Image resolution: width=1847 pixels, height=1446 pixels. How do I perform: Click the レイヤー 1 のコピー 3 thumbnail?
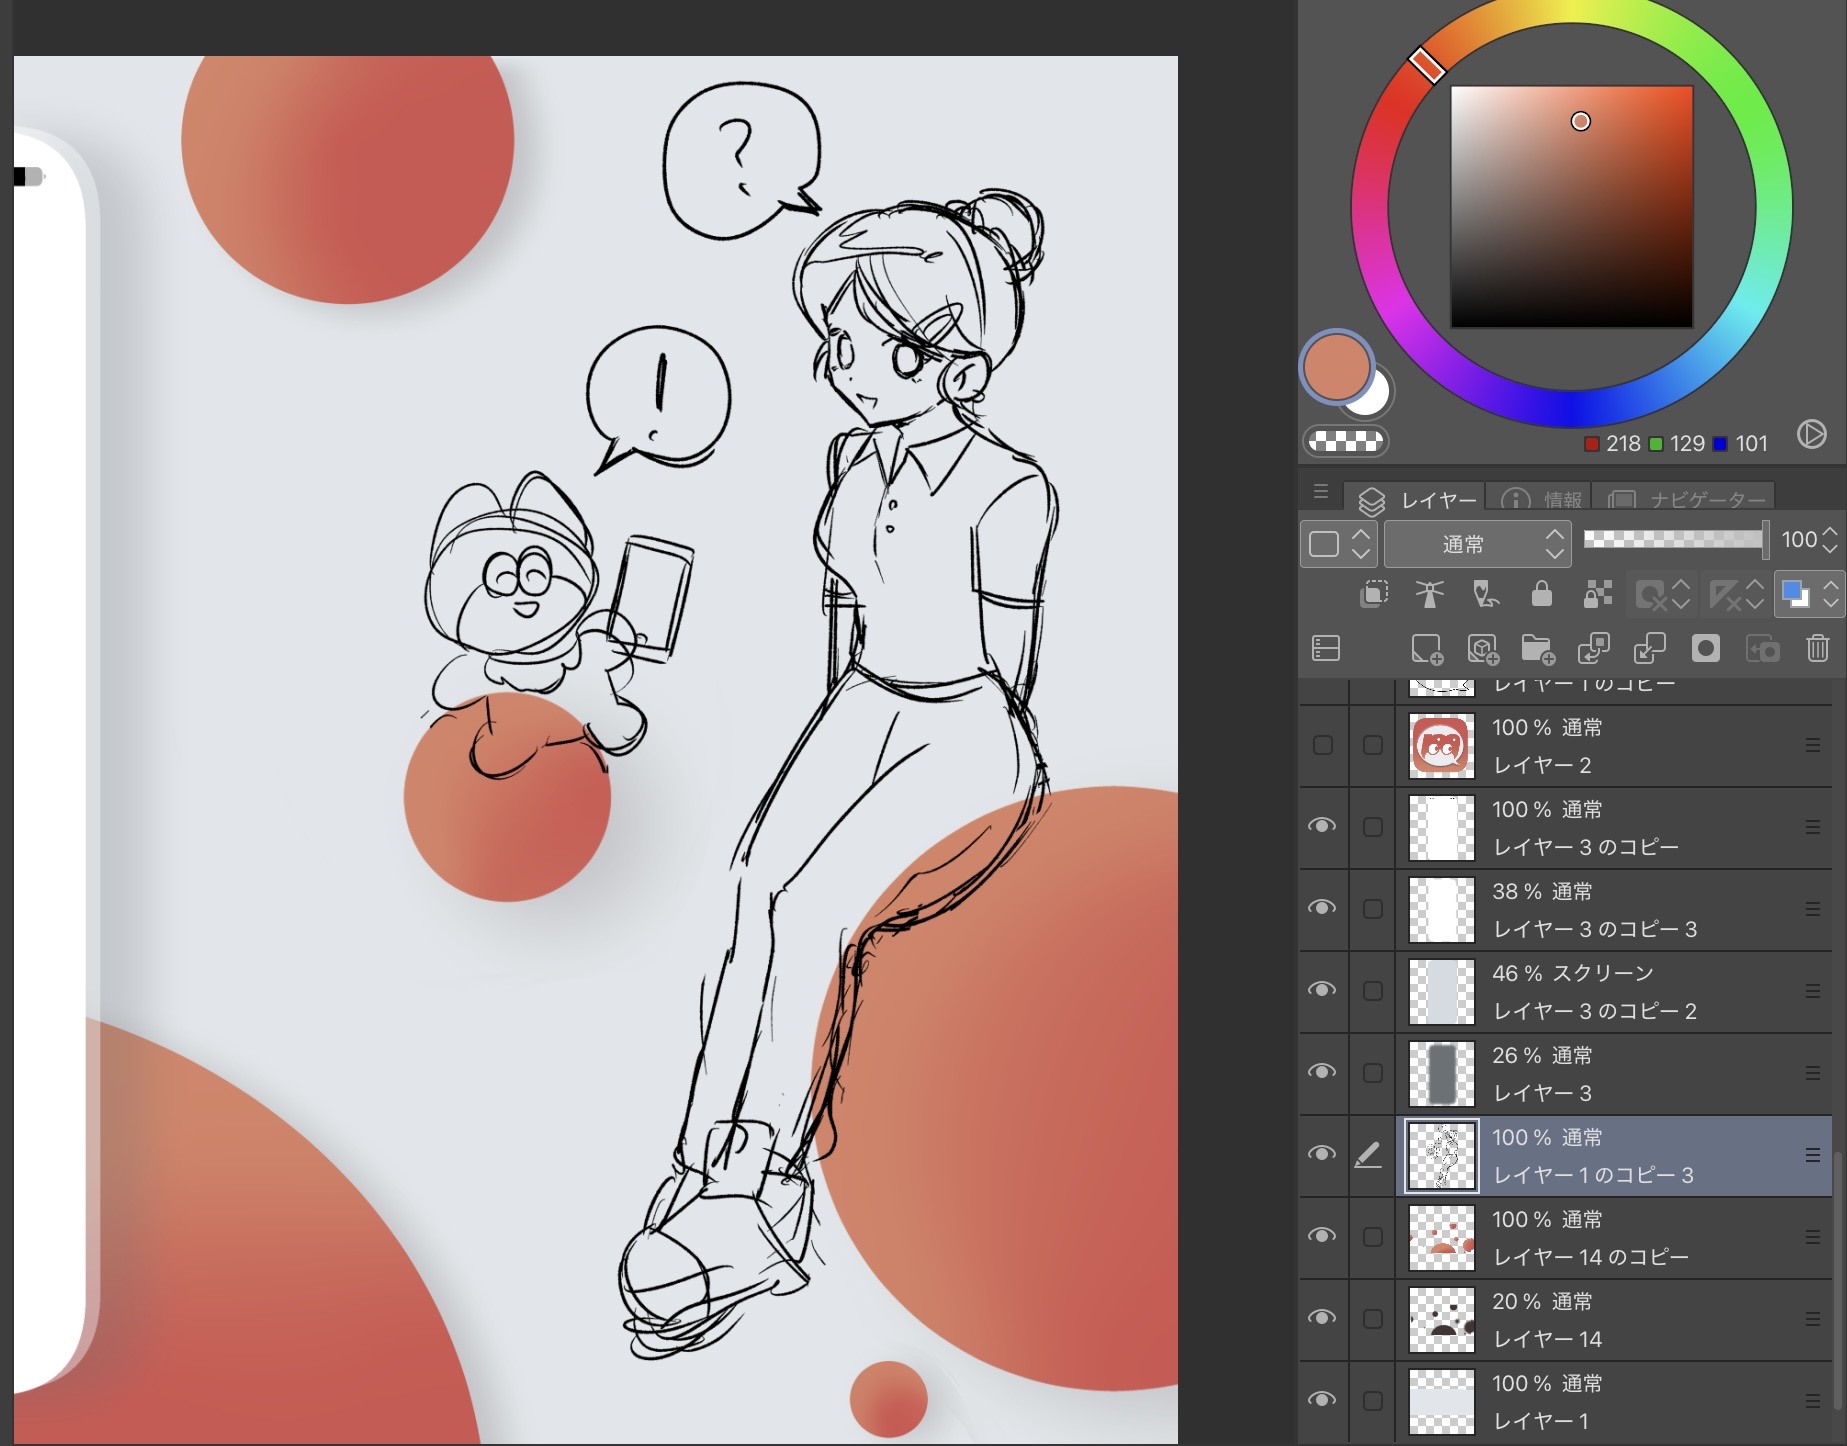click(x=1441, y=1156)
